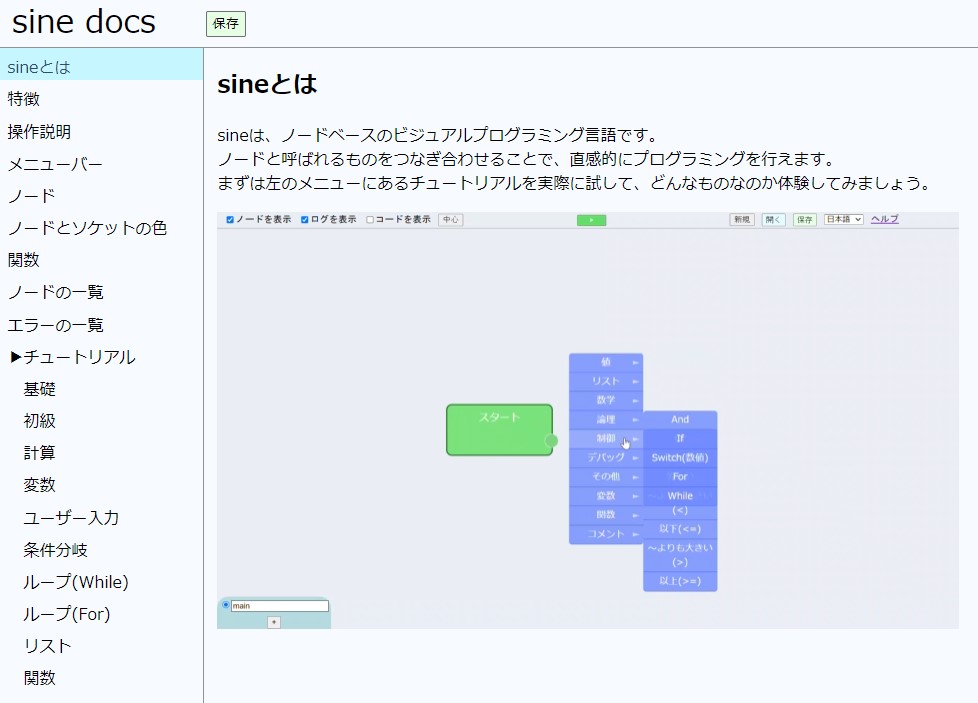Open the 条件分岐 tutorial
The image size is (978, 703).
(56, 550)
